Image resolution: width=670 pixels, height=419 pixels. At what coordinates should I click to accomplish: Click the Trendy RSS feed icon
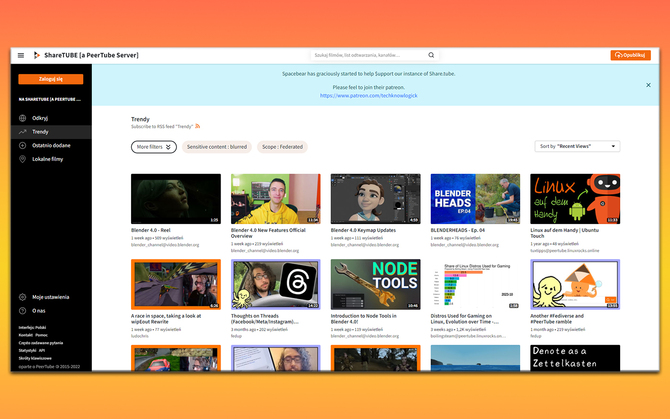(197, 126)
